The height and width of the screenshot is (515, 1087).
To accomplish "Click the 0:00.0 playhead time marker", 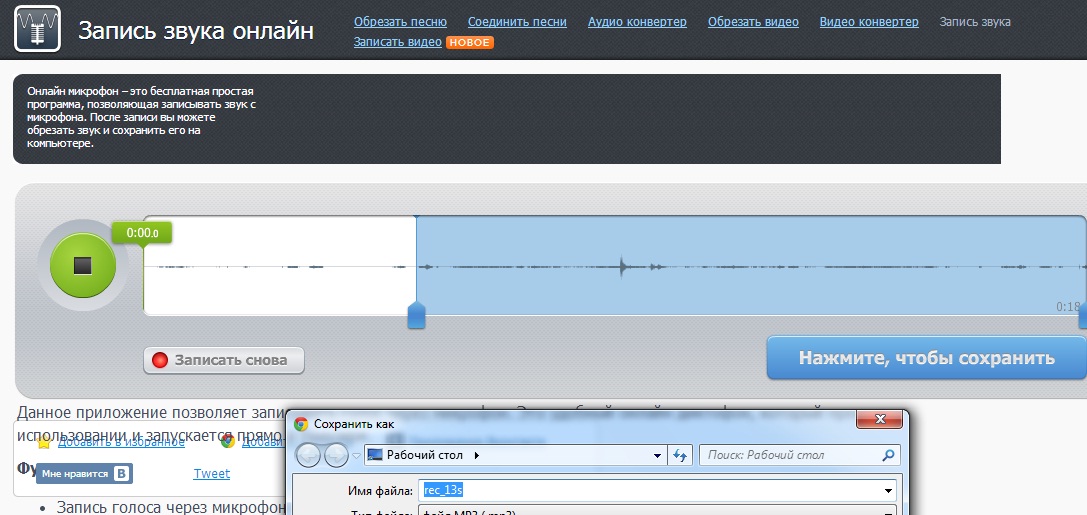I will [143, 233].
